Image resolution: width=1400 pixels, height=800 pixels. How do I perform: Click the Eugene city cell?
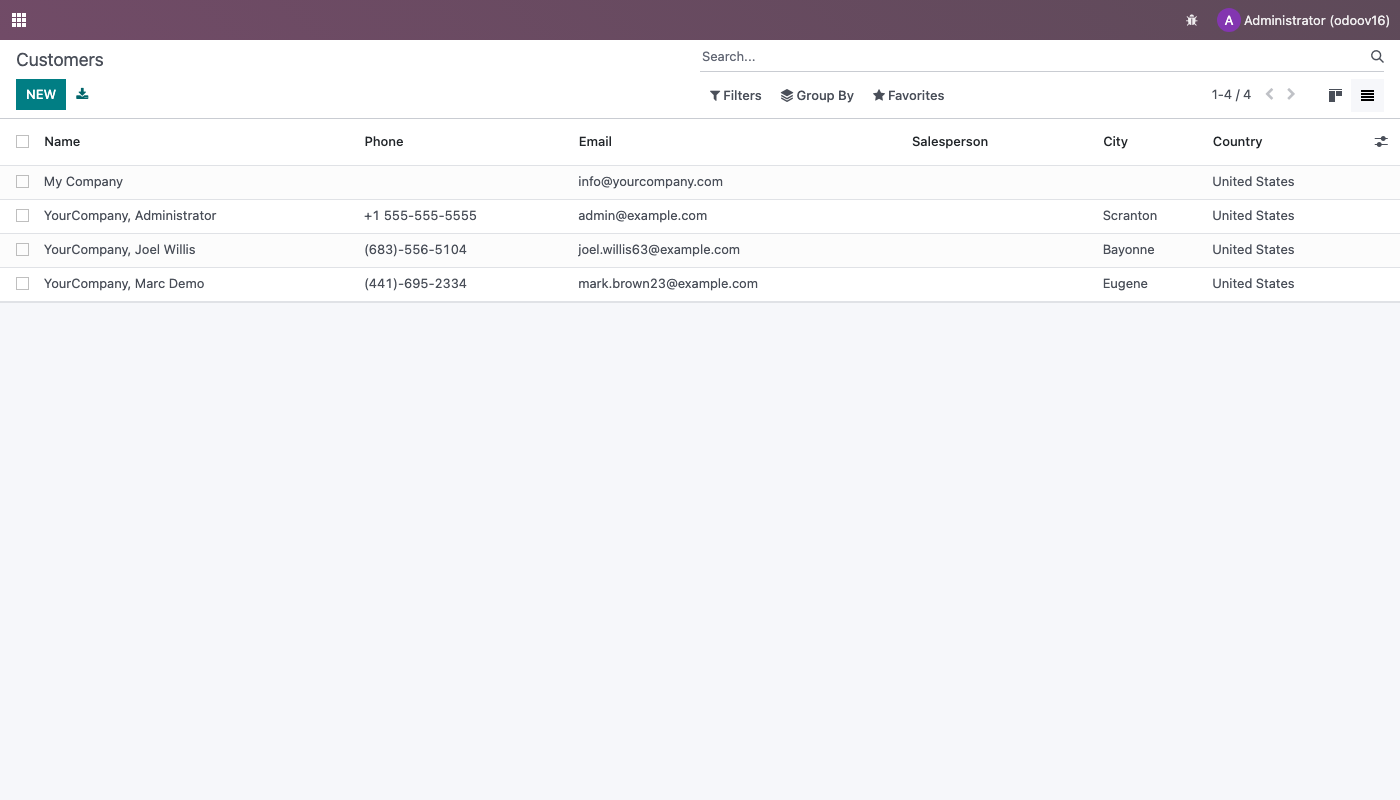(x=1125, y=284)
